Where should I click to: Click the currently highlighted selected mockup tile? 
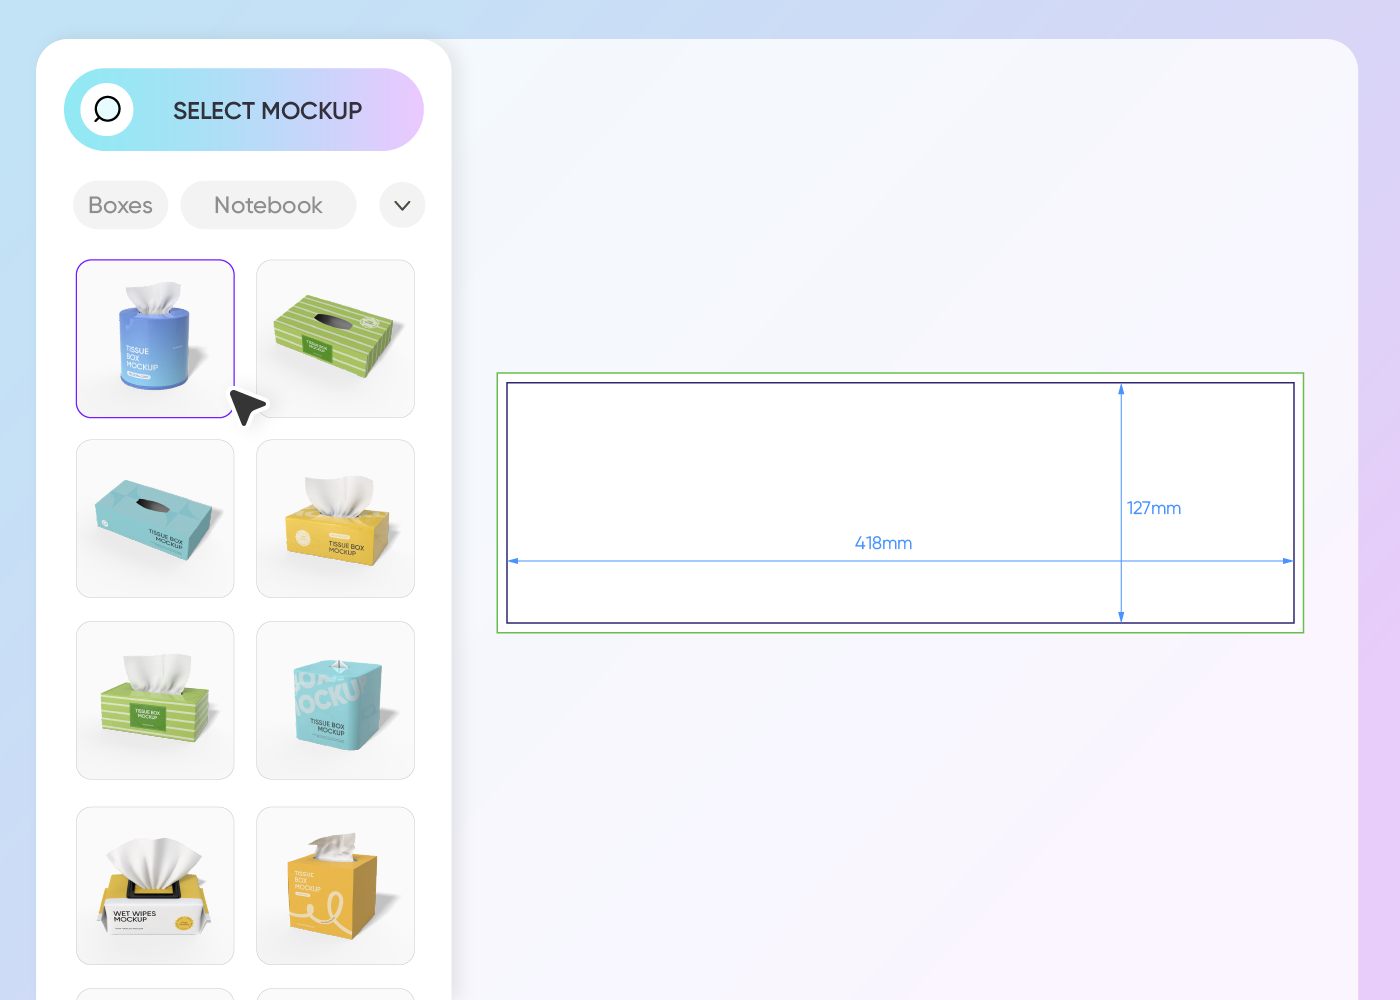[155, 338]
